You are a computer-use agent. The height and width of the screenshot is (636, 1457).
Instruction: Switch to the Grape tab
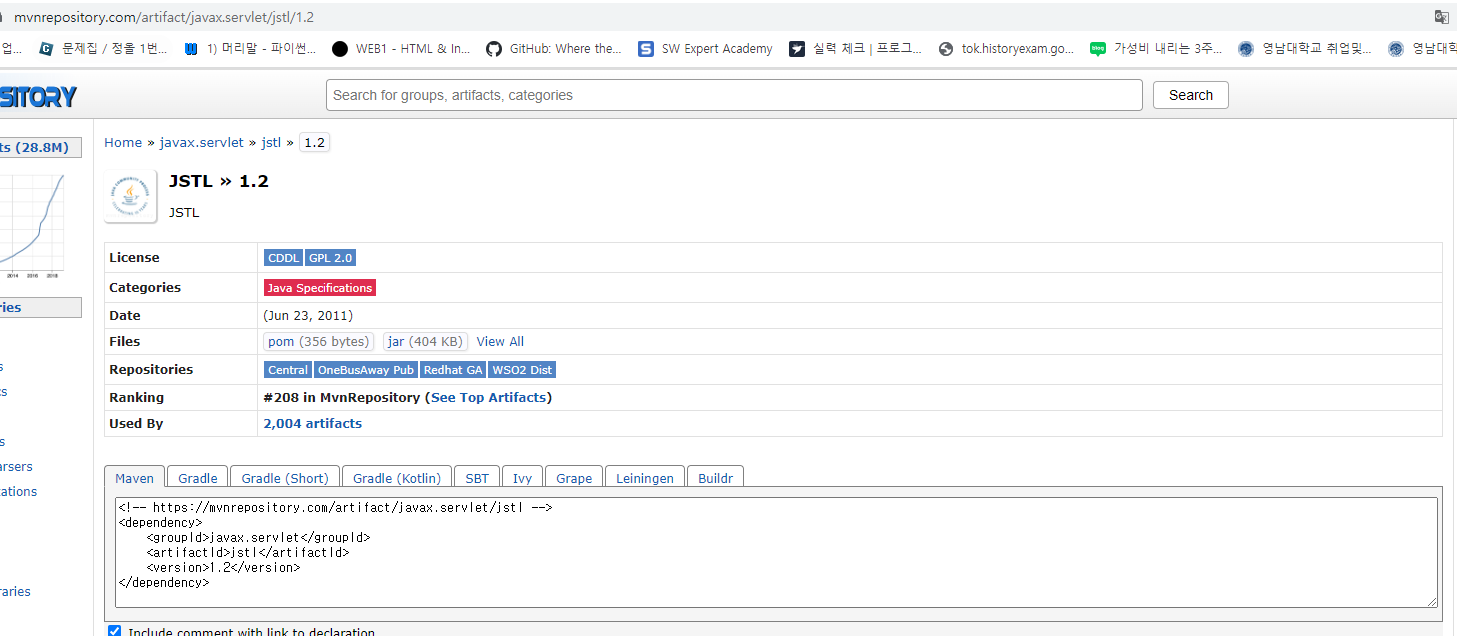[574, 478]
